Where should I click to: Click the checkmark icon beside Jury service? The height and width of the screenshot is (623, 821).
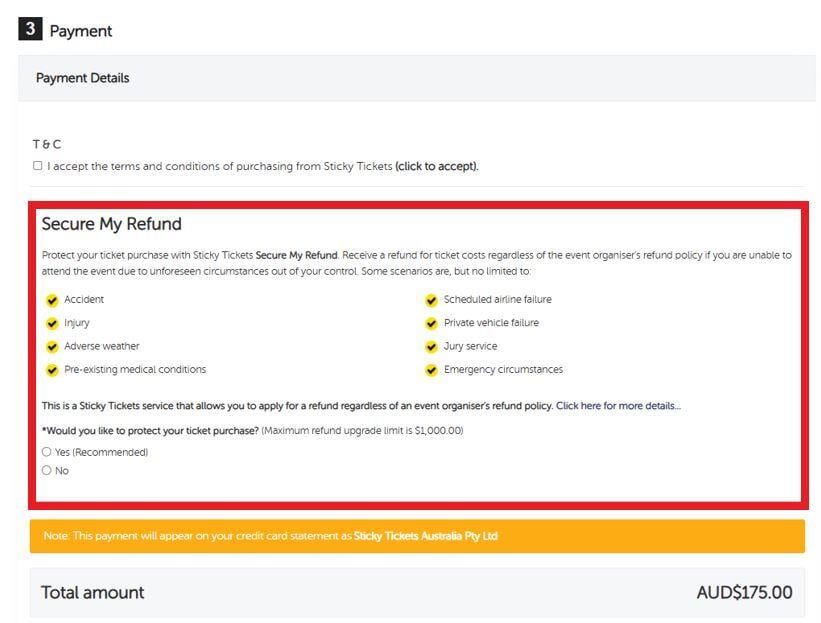click(x=432, y=347)
